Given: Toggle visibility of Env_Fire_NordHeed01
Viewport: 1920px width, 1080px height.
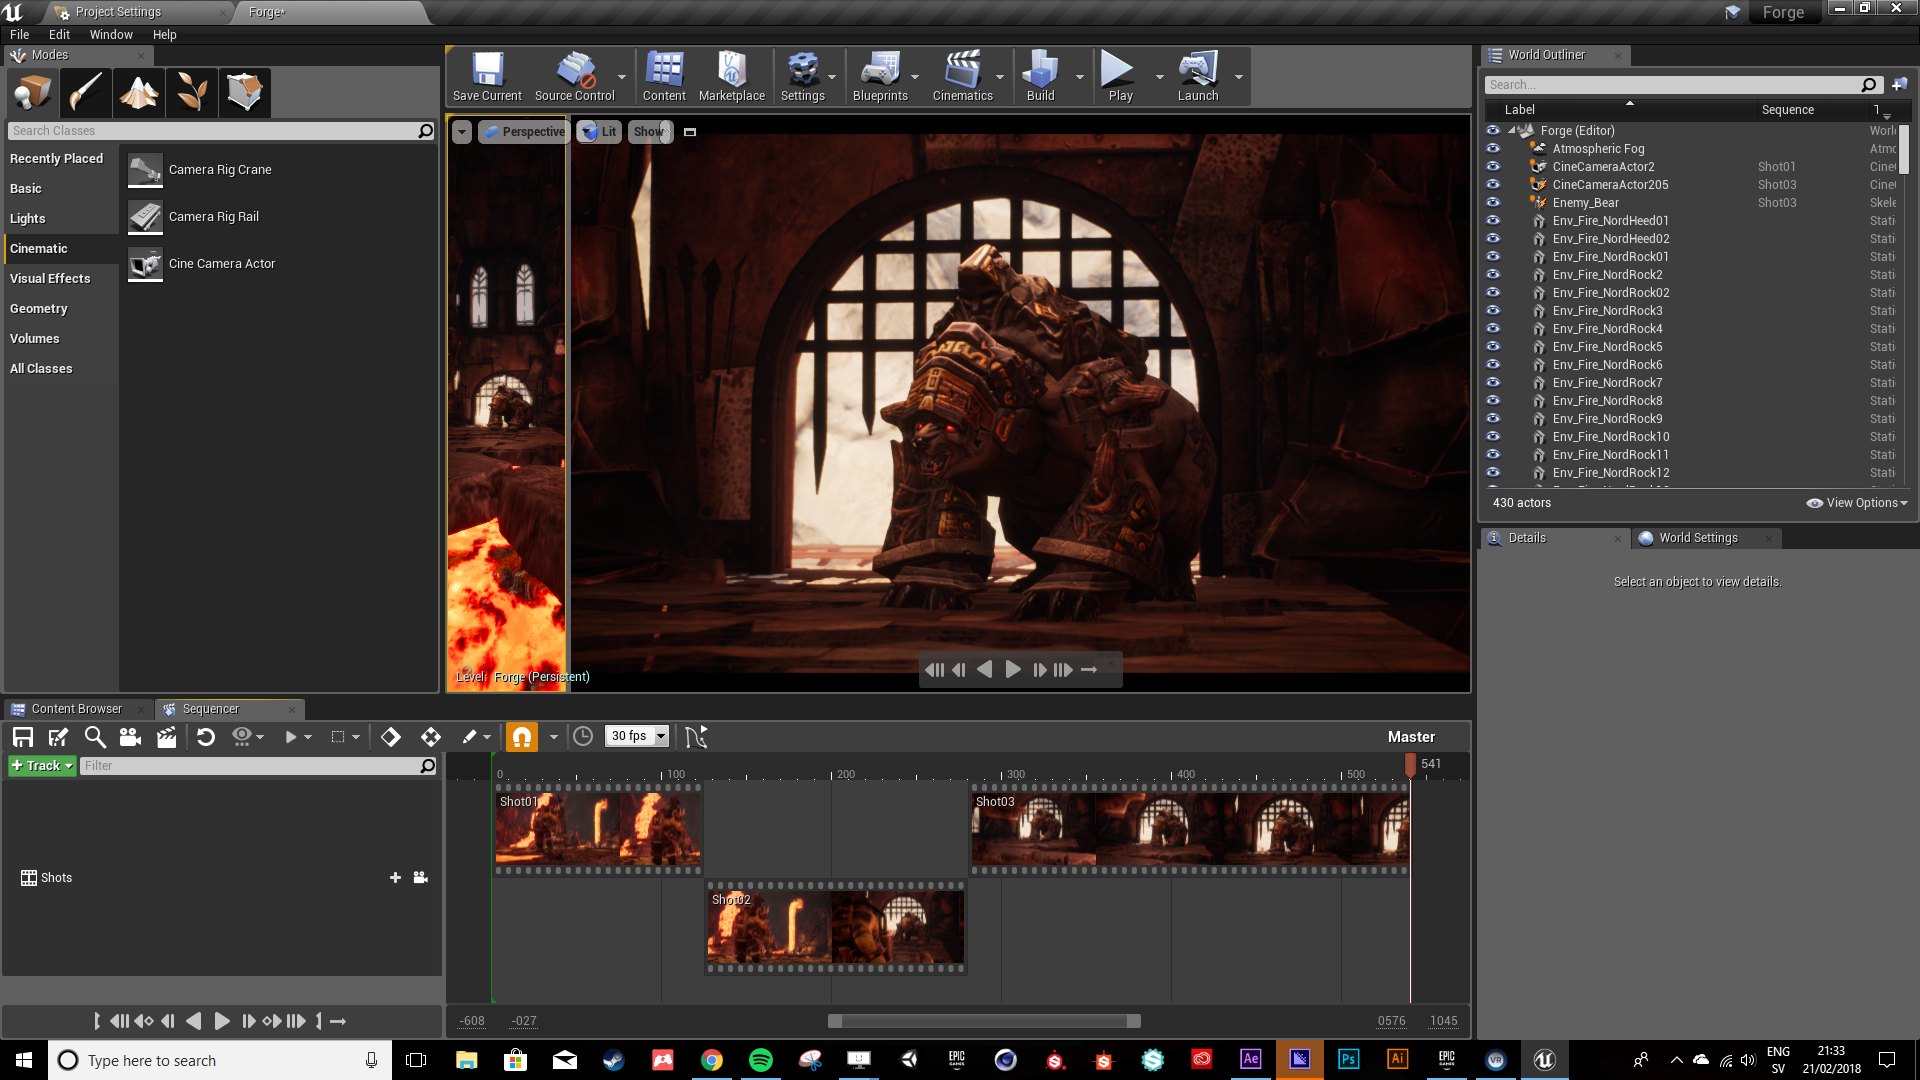Looking at the screenshot, I should (1493, 220).
